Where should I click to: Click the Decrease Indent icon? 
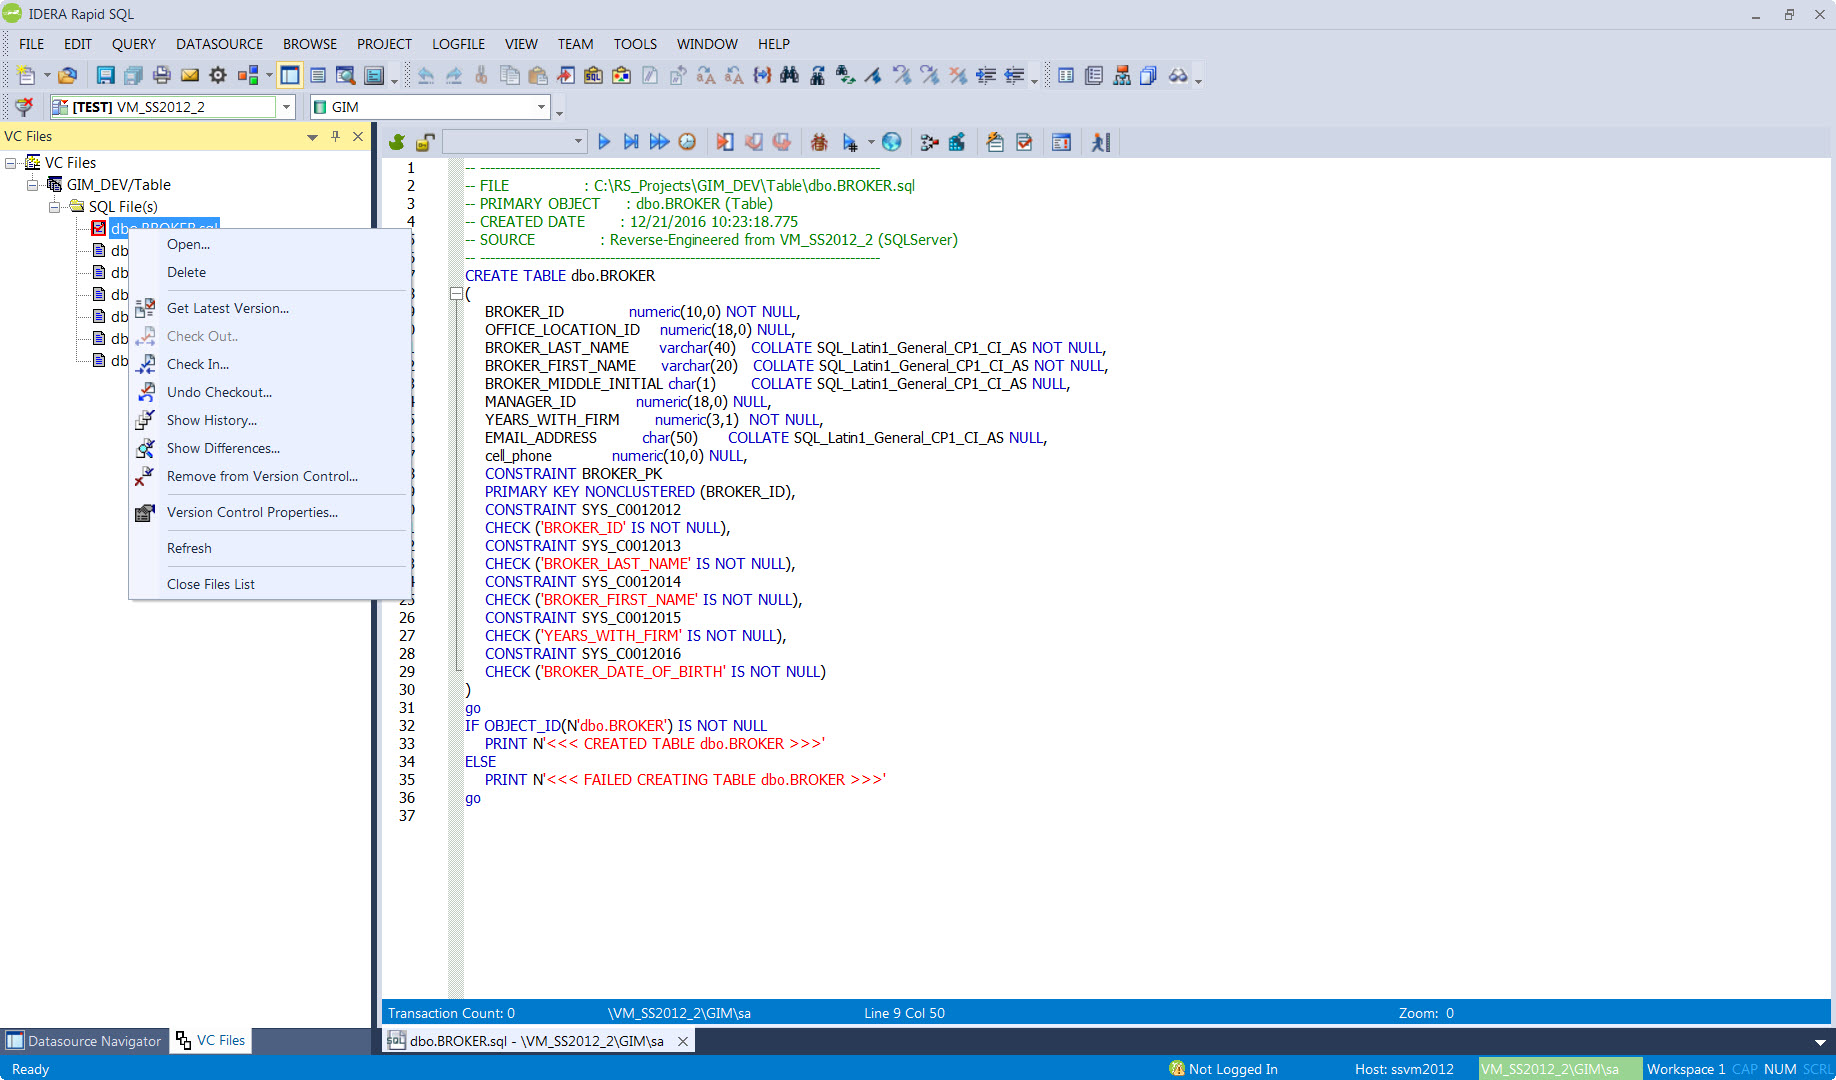pos(1014,75)
